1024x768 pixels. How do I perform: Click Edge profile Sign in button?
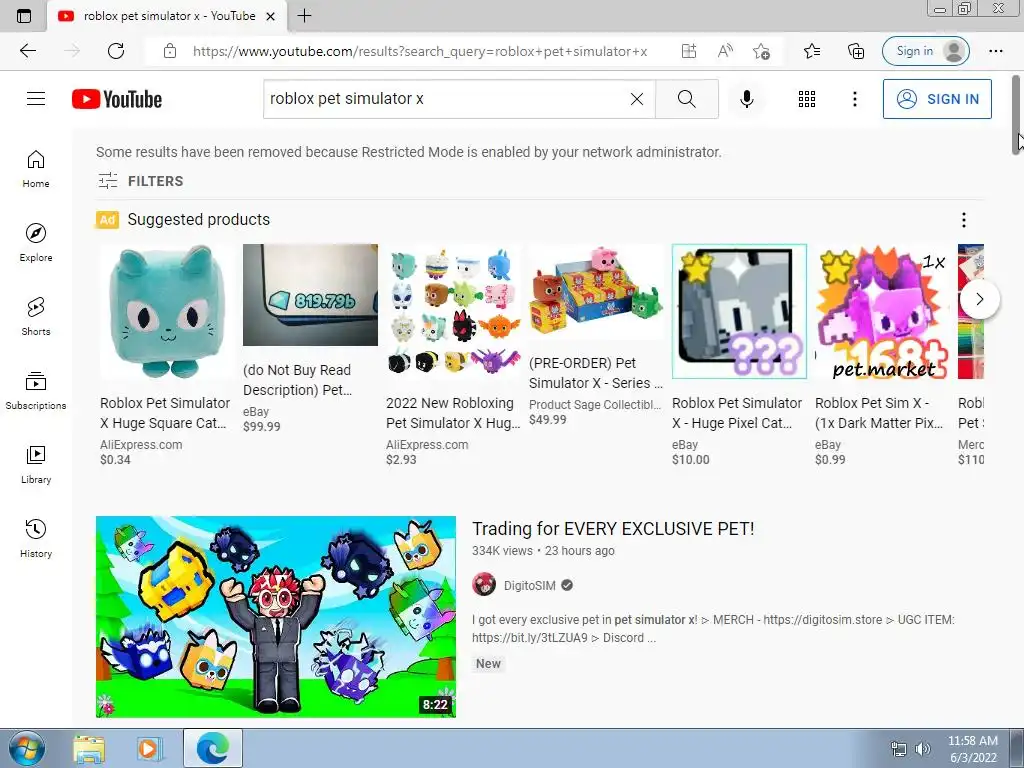(x=925, y=51)
